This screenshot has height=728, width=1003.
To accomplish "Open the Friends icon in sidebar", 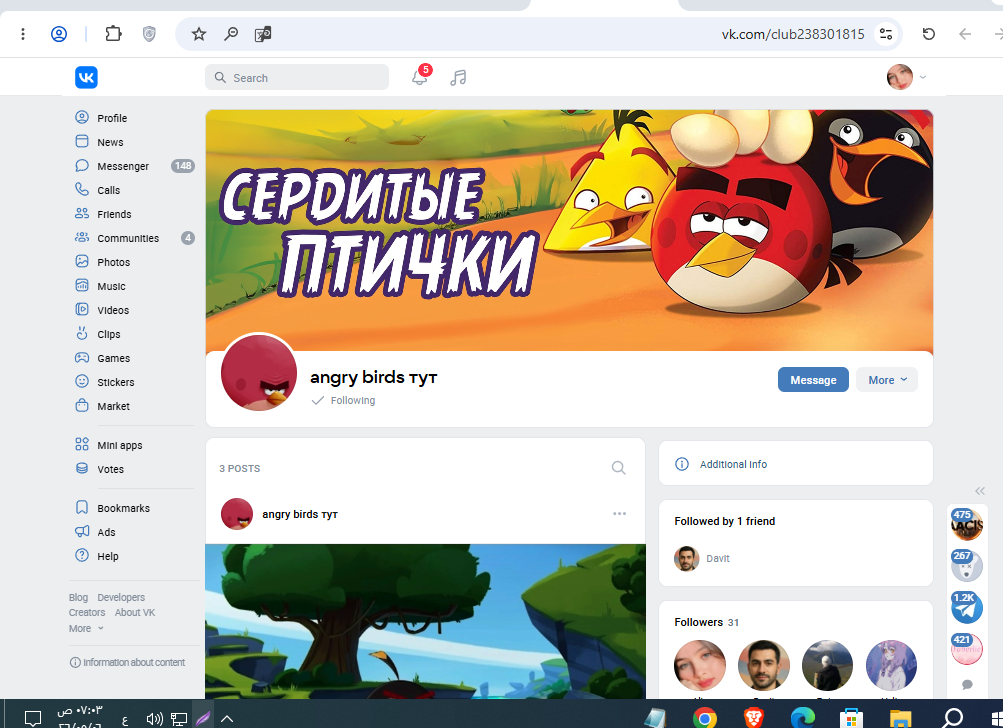I will pyautogui.click(x=82, y=214).
